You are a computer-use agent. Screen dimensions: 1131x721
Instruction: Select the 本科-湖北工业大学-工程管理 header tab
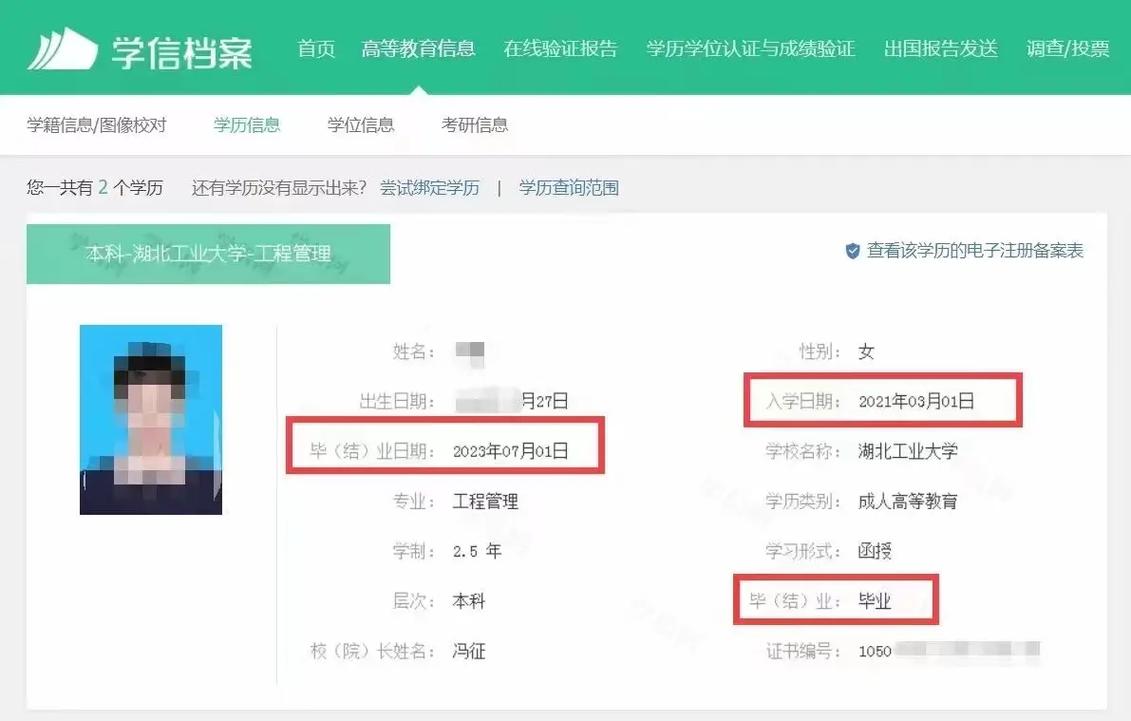click(x=208, y=254)
